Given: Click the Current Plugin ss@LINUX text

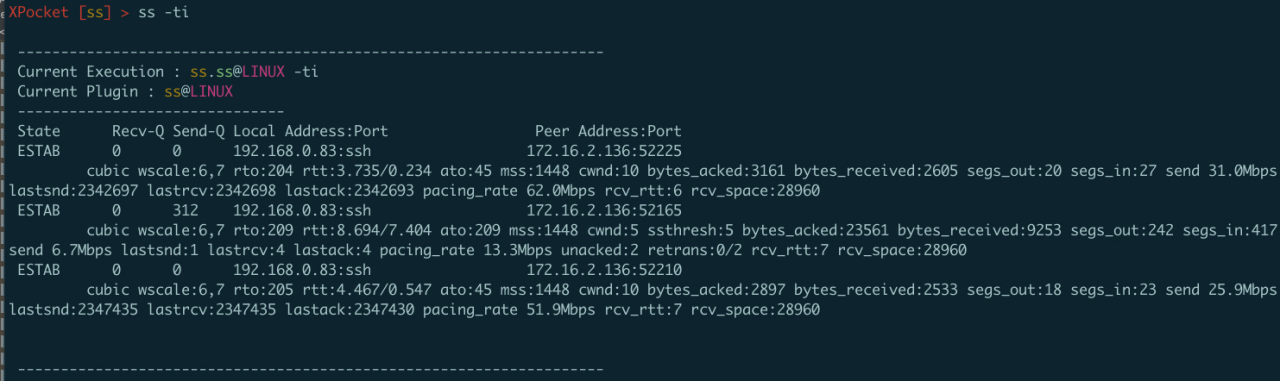Looking at the screenshot, I should [x=125, y=91].
